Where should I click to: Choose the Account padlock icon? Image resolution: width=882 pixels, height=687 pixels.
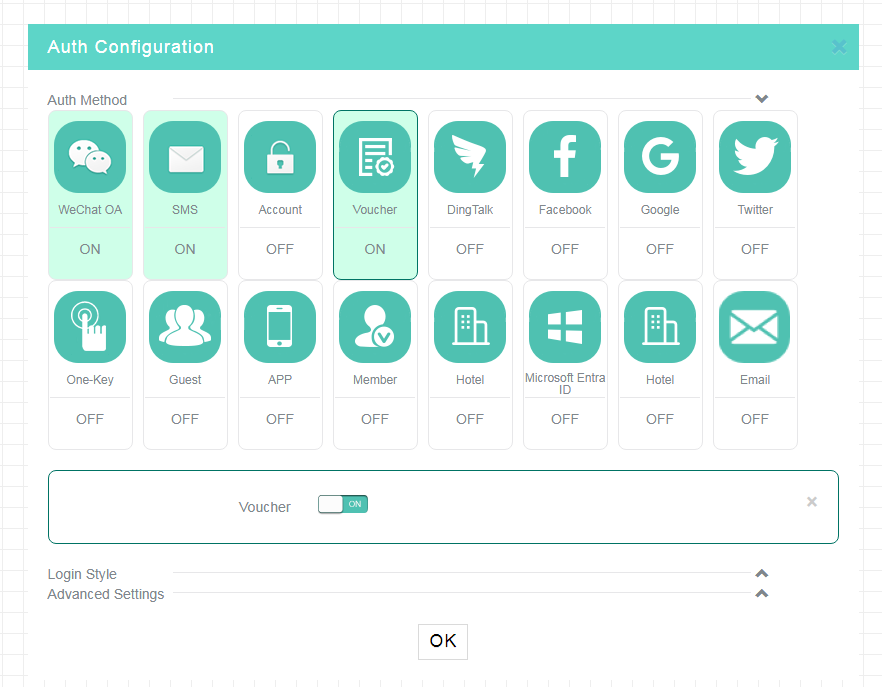click(280, 157)
